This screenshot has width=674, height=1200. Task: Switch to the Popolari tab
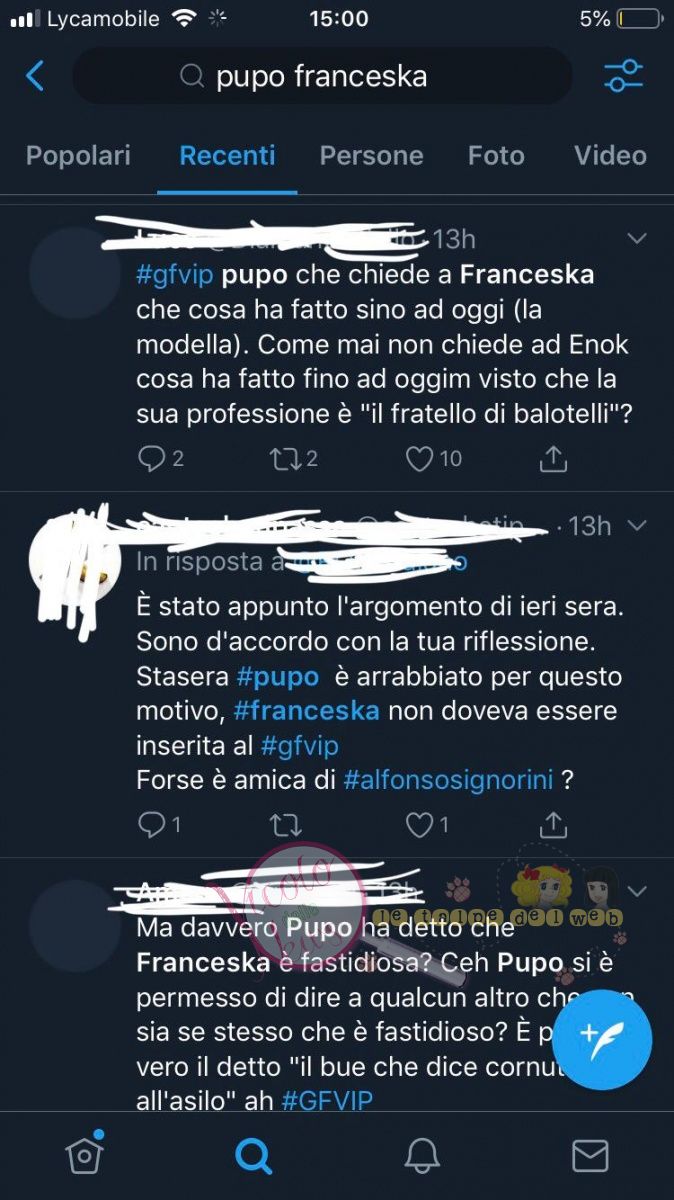(x=78, y=156)
